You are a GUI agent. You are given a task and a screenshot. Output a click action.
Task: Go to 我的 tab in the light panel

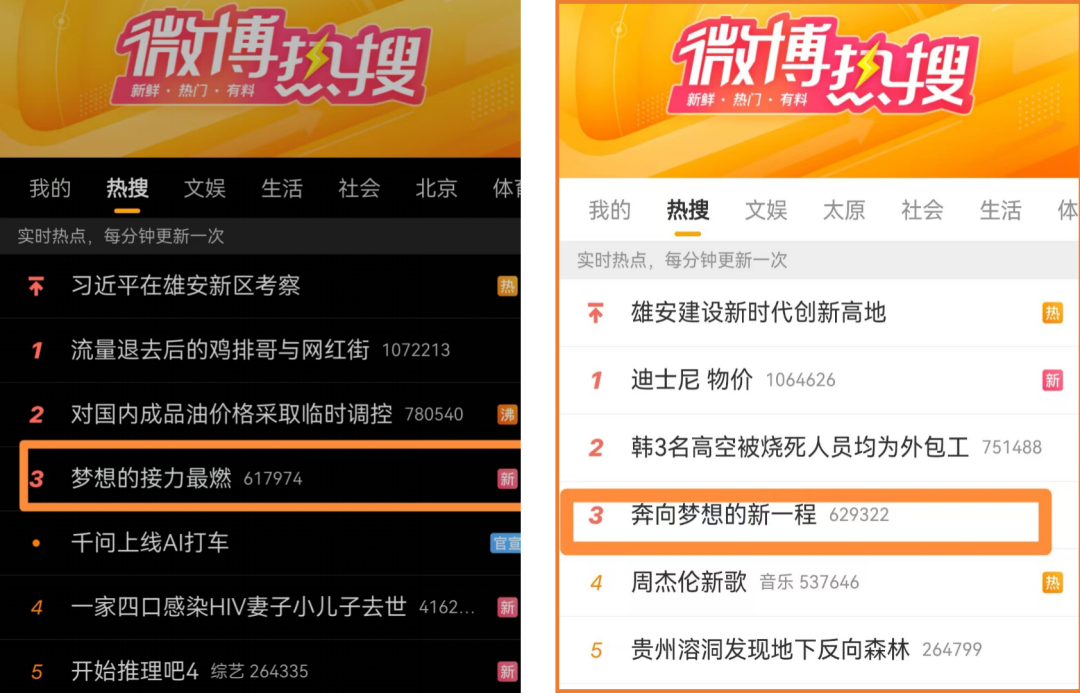tap(610, 210)
